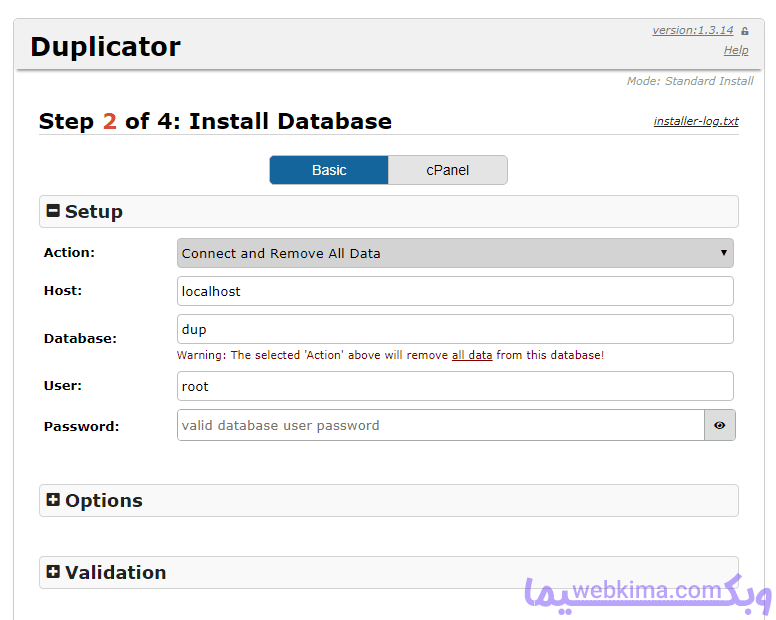This screenshot has width=776, height=620.
Task: Open the installer-log.txt link
Action: 696,121
